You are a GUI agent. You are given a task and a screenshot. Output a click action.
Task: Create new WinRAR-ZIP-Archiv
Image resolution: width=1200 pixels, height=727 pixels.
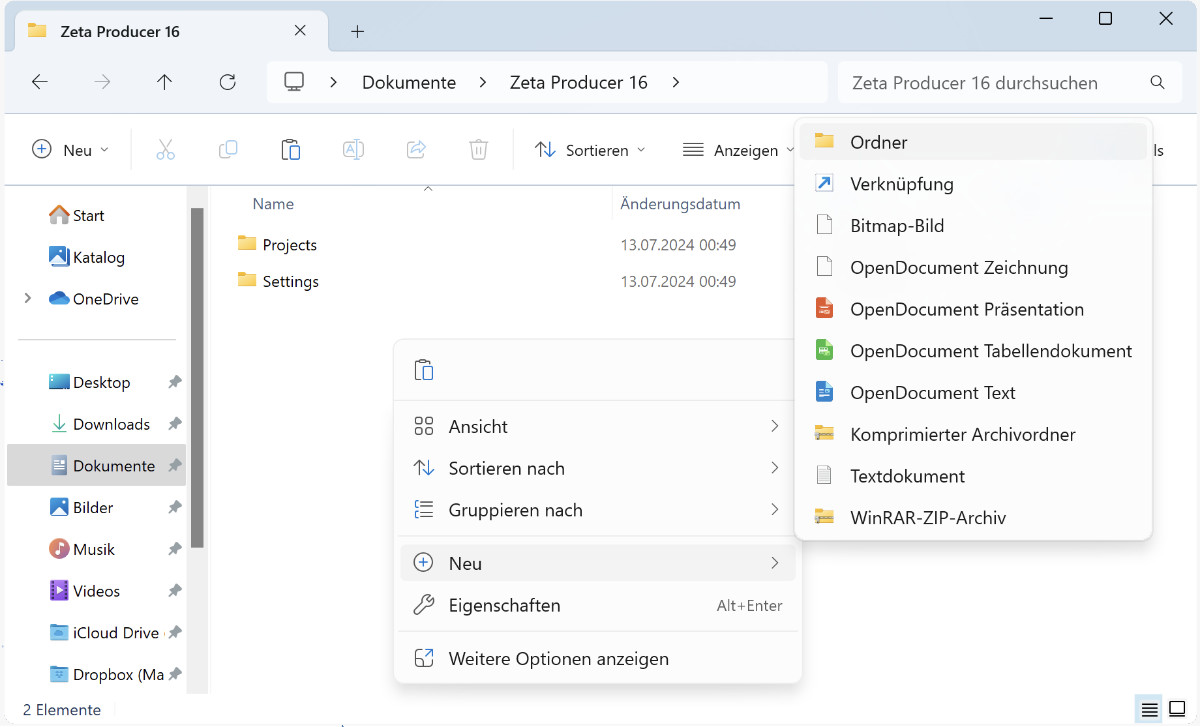coord(973,518)
